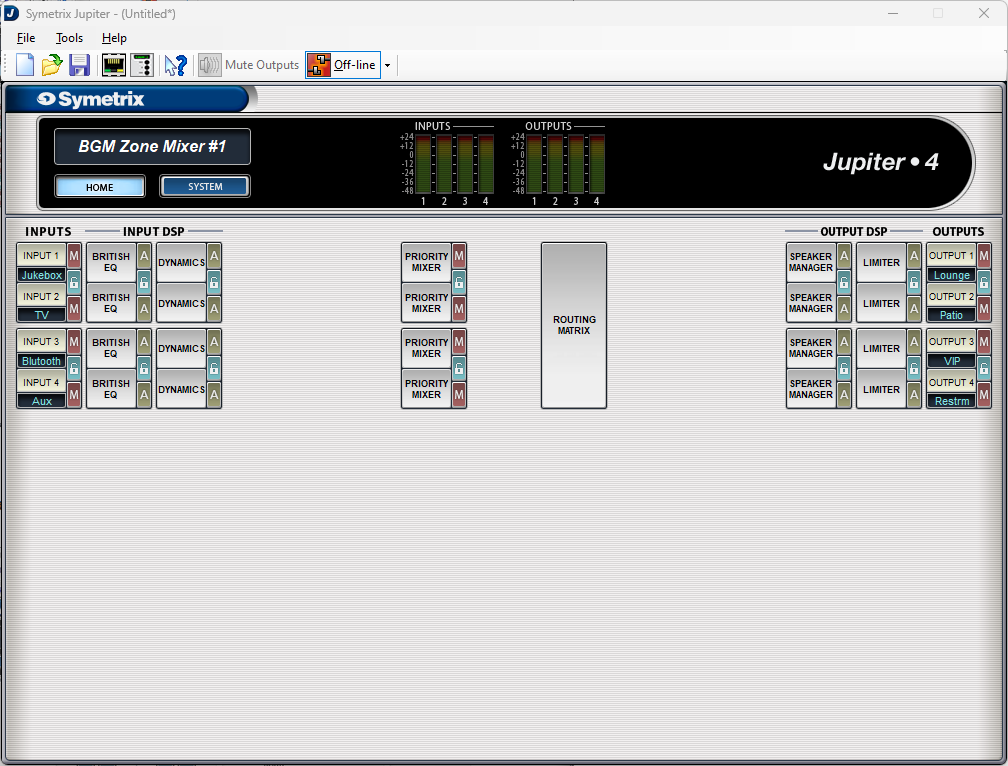Open the Tools menu
This screenshot has height=766, width=1008.
69,38
